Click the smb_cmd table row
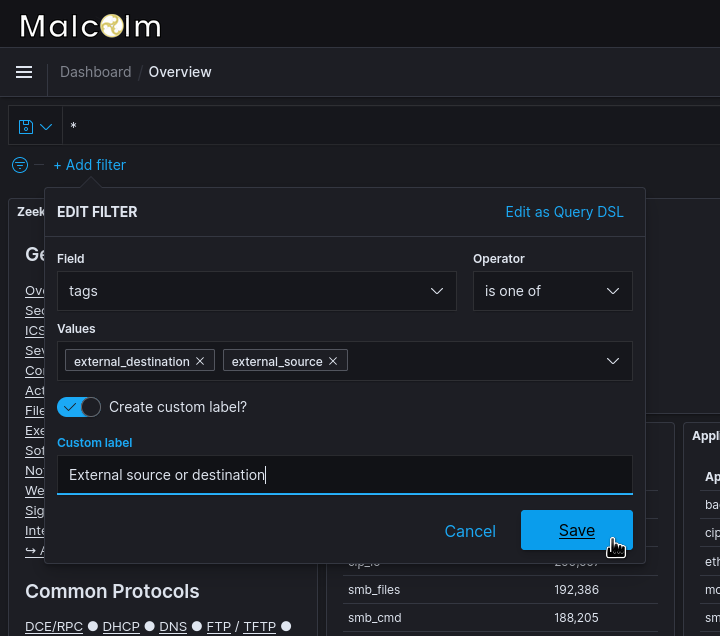 click(501, 618)
